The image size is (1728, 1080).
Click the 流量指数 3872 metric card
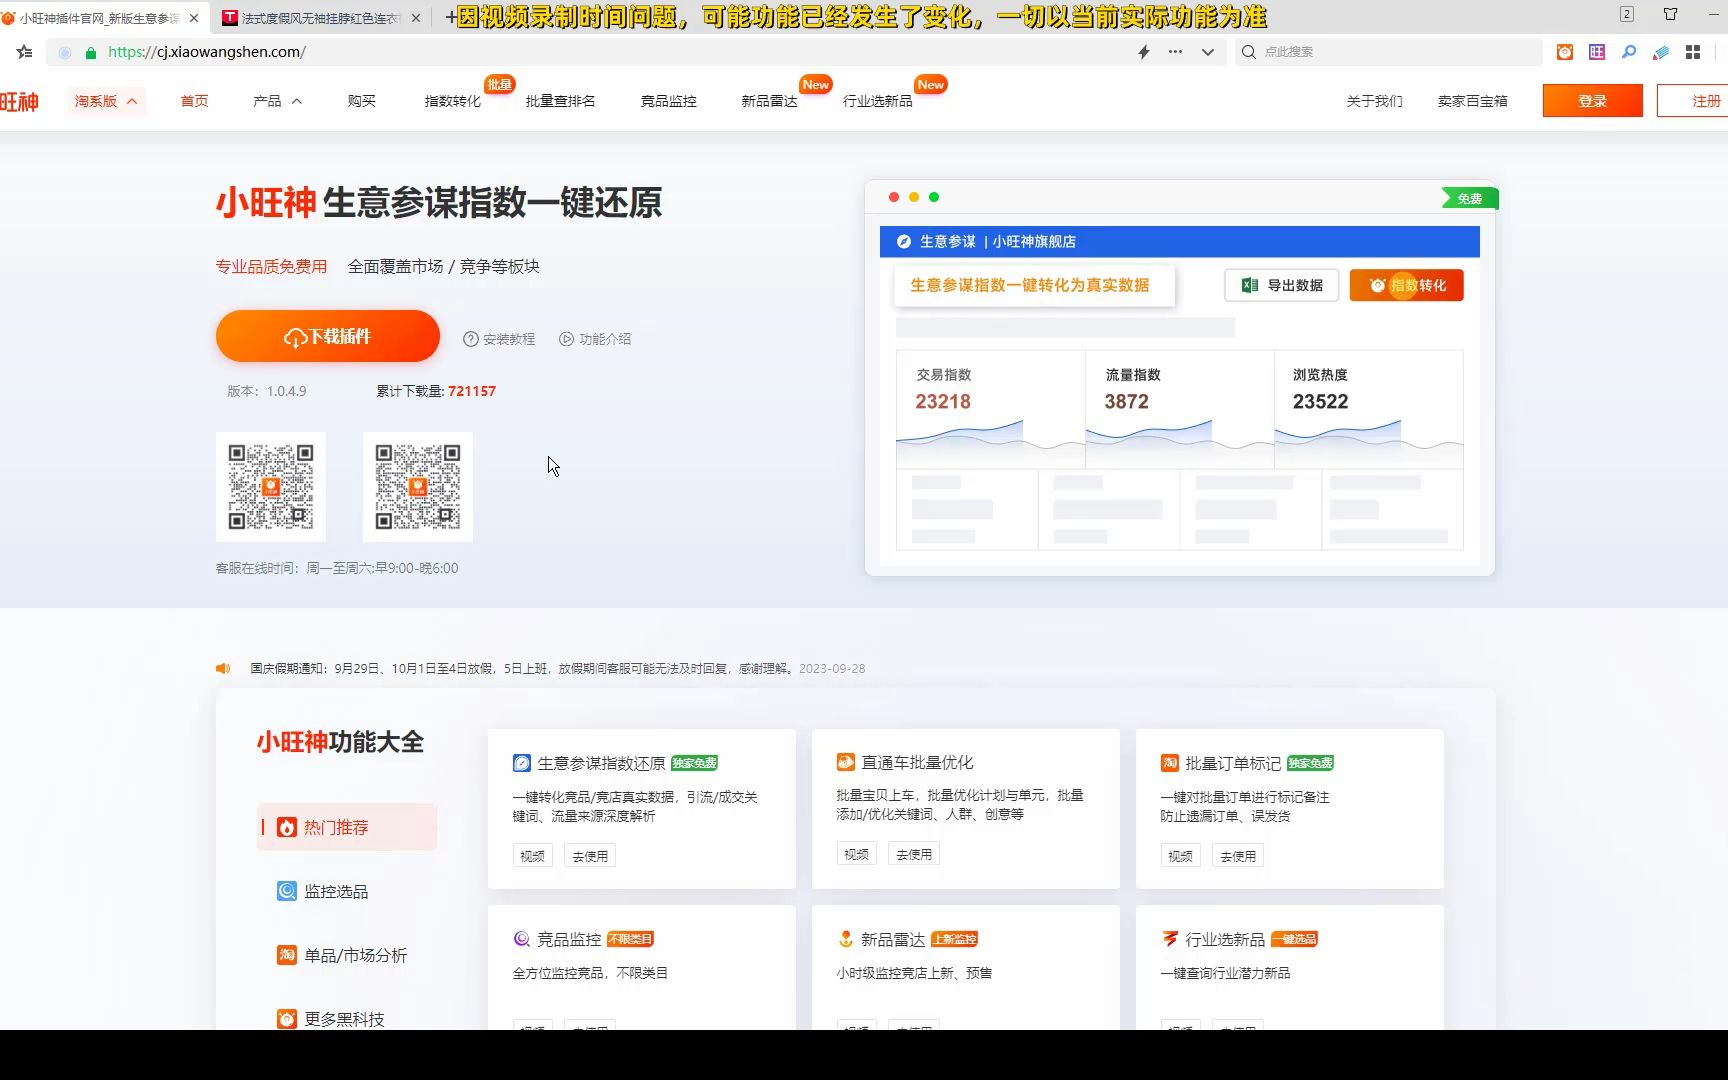[x=1179, y=408]
